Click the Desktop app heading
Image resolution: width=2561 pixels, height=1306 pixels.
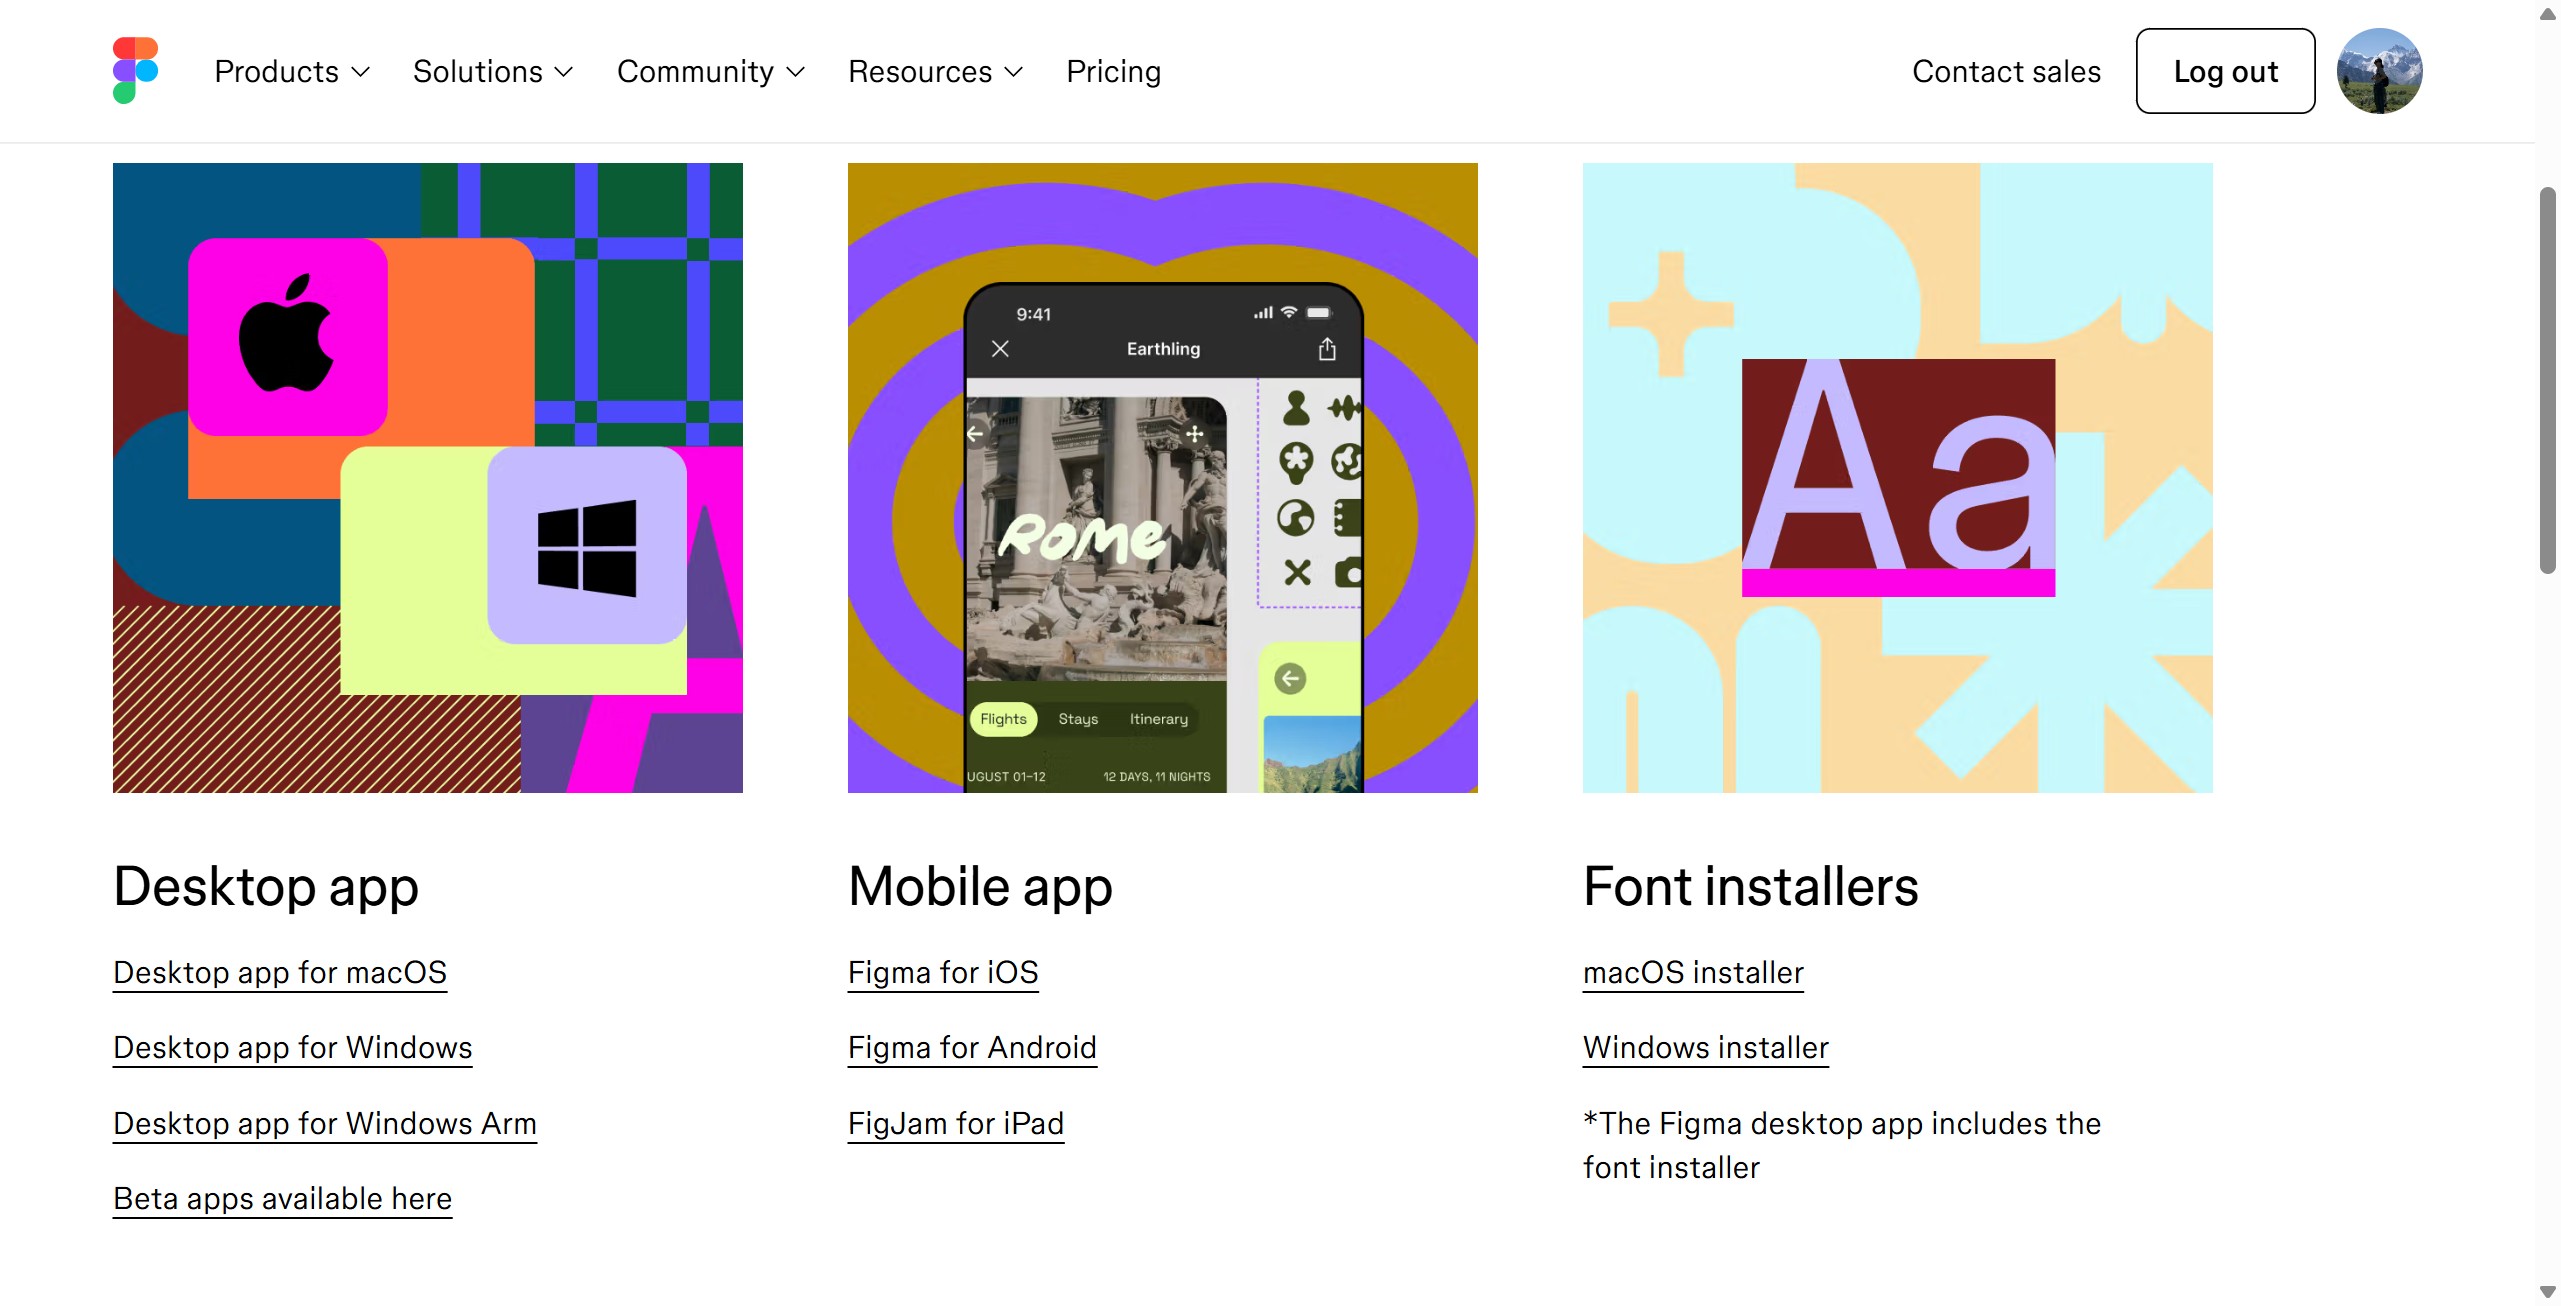(x=266, y=887)
